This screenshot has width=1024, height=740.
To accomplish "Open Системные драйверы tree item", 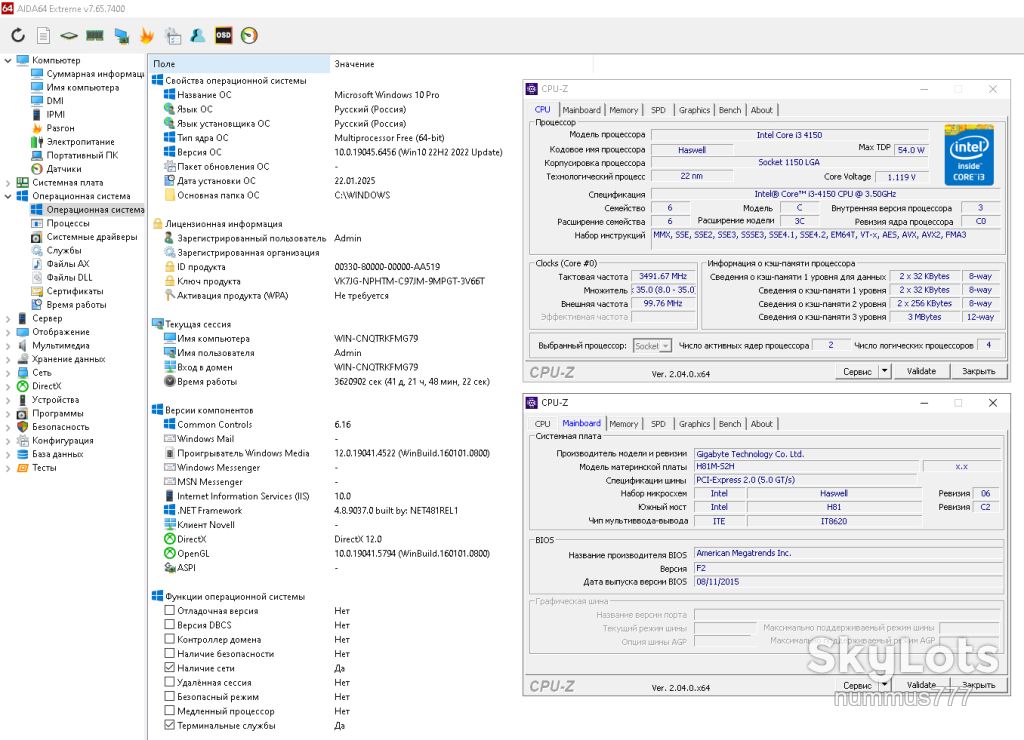I will point(92,237).
